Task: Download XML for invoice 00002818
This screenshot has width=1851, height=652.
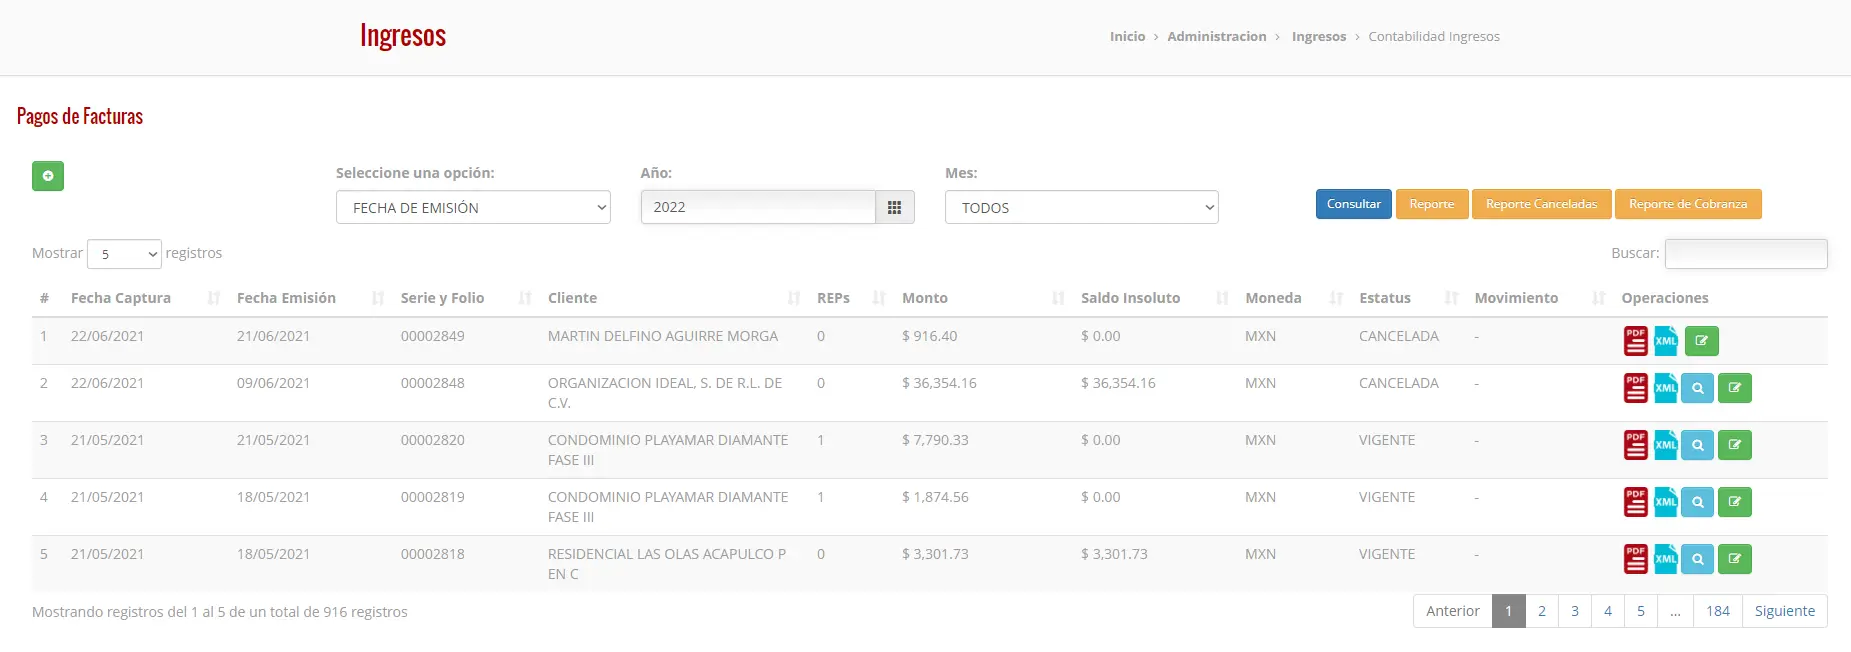Action: click(x=1666, y=559)
